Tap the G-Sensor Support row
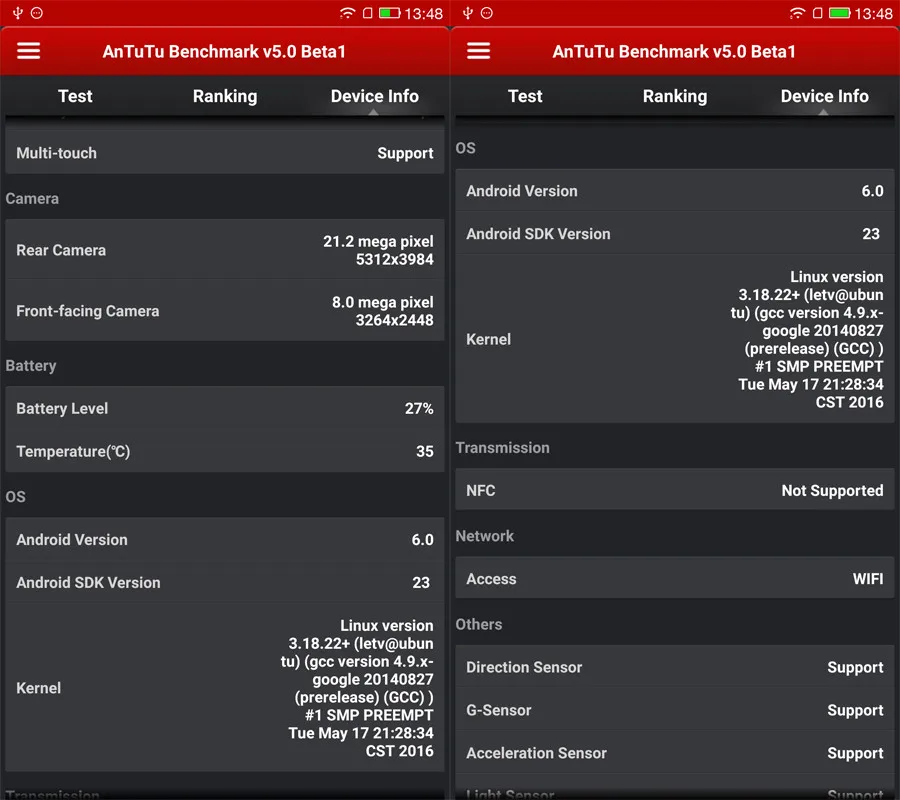This screenshot has height=800, width=900. 675,710
